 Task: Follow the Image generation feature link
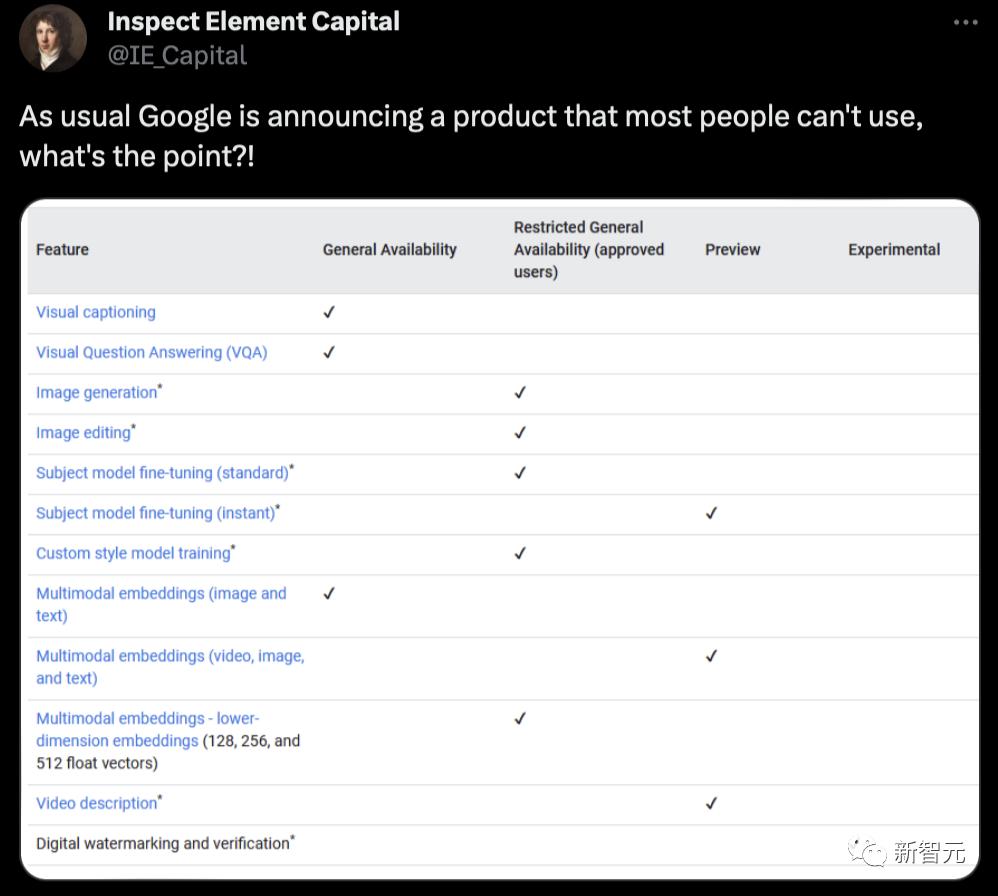click(97, 393)
